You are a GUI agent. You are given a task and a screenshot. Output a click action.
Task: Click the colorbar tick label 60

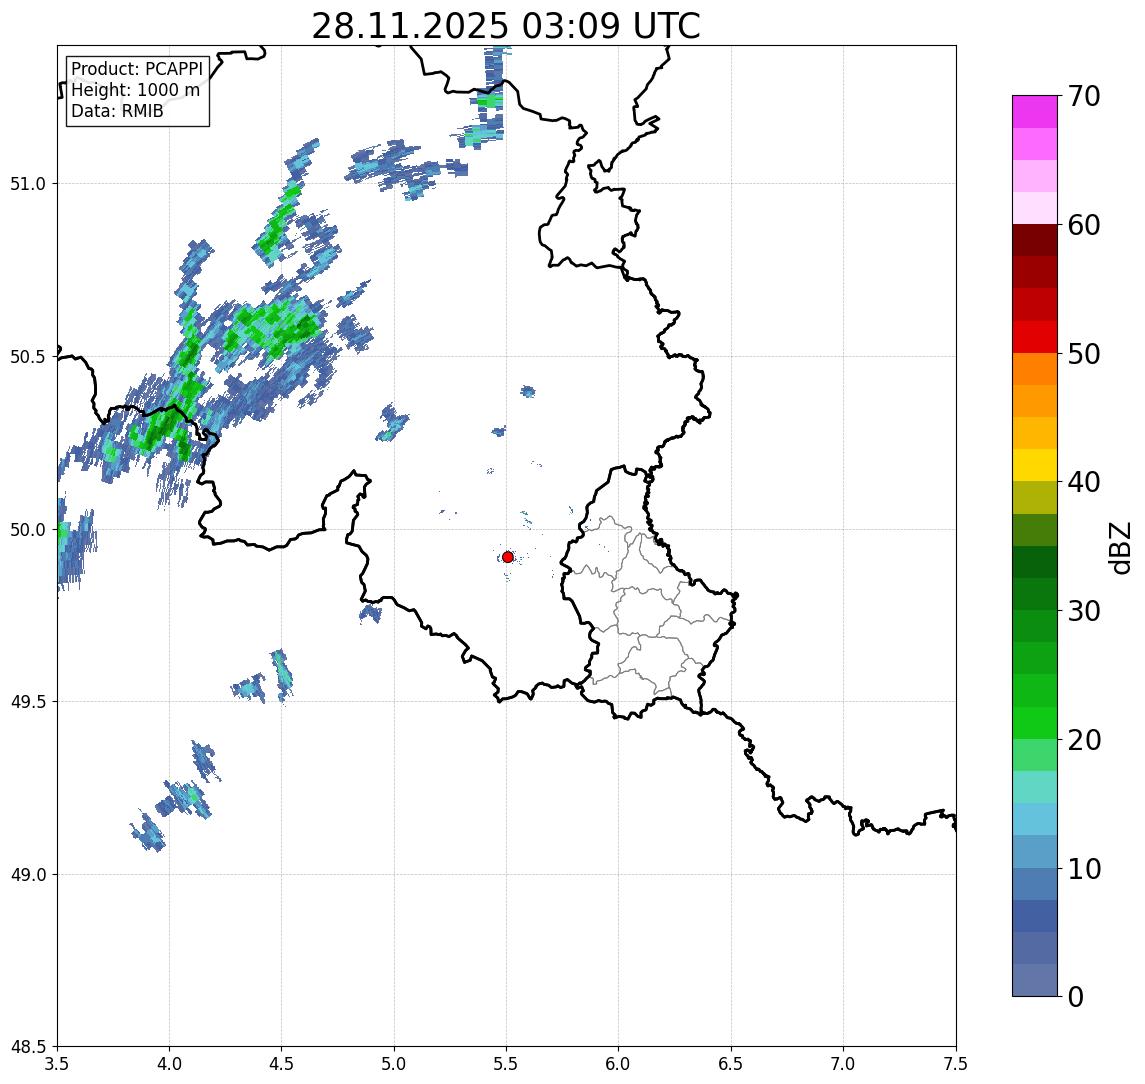point(1083,226)
